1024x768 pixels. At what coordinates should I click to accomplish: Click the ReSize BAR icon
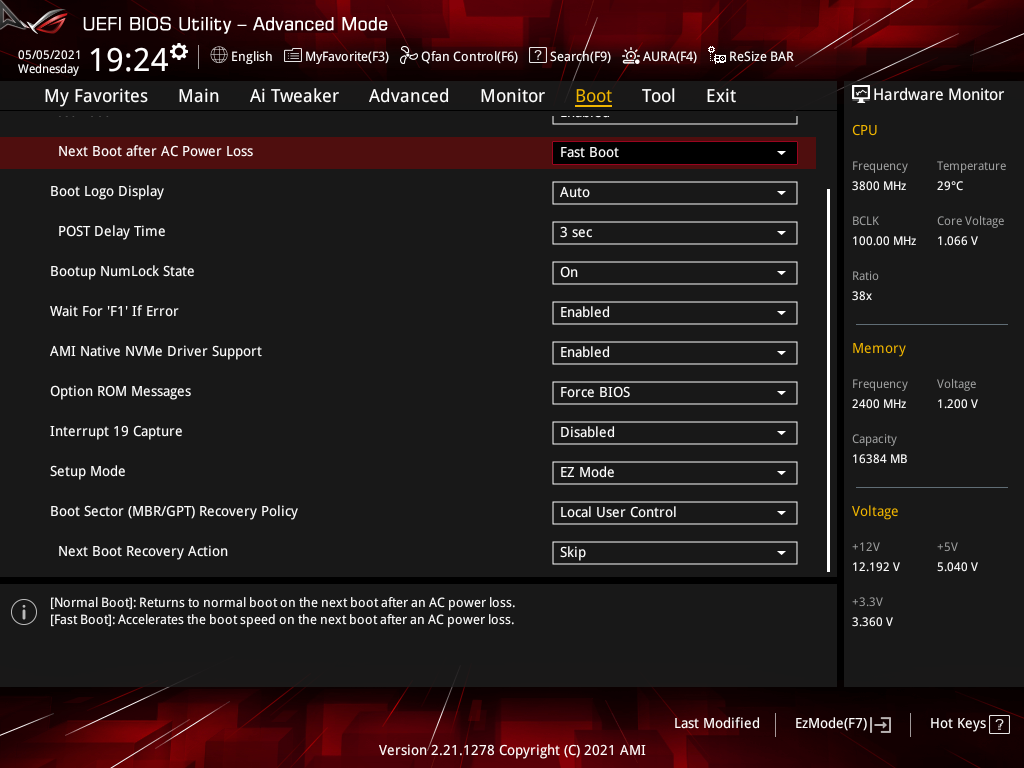[x=716, y=56]
